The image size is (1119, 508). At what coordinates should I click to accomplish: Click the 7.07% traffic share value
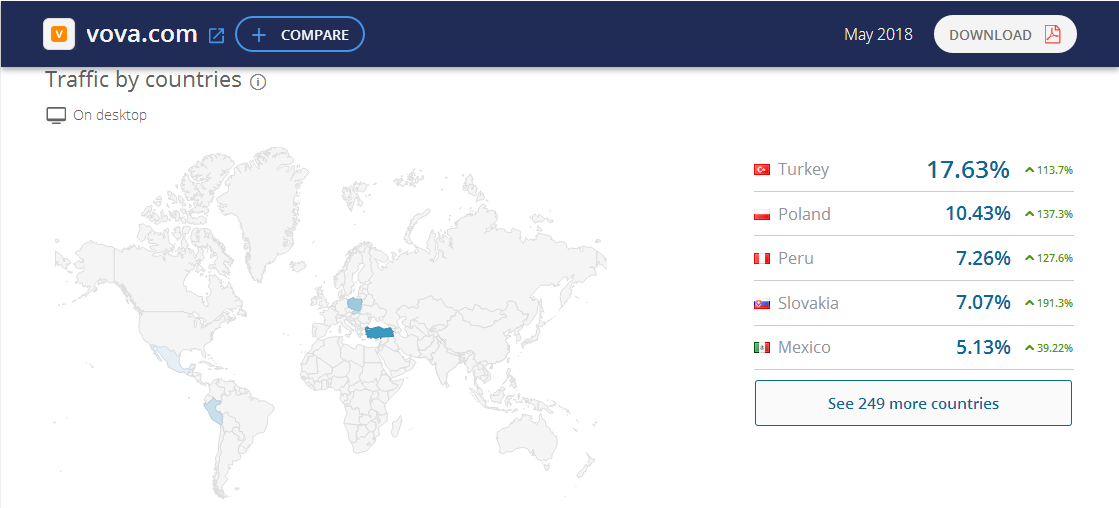click(983, 303)
